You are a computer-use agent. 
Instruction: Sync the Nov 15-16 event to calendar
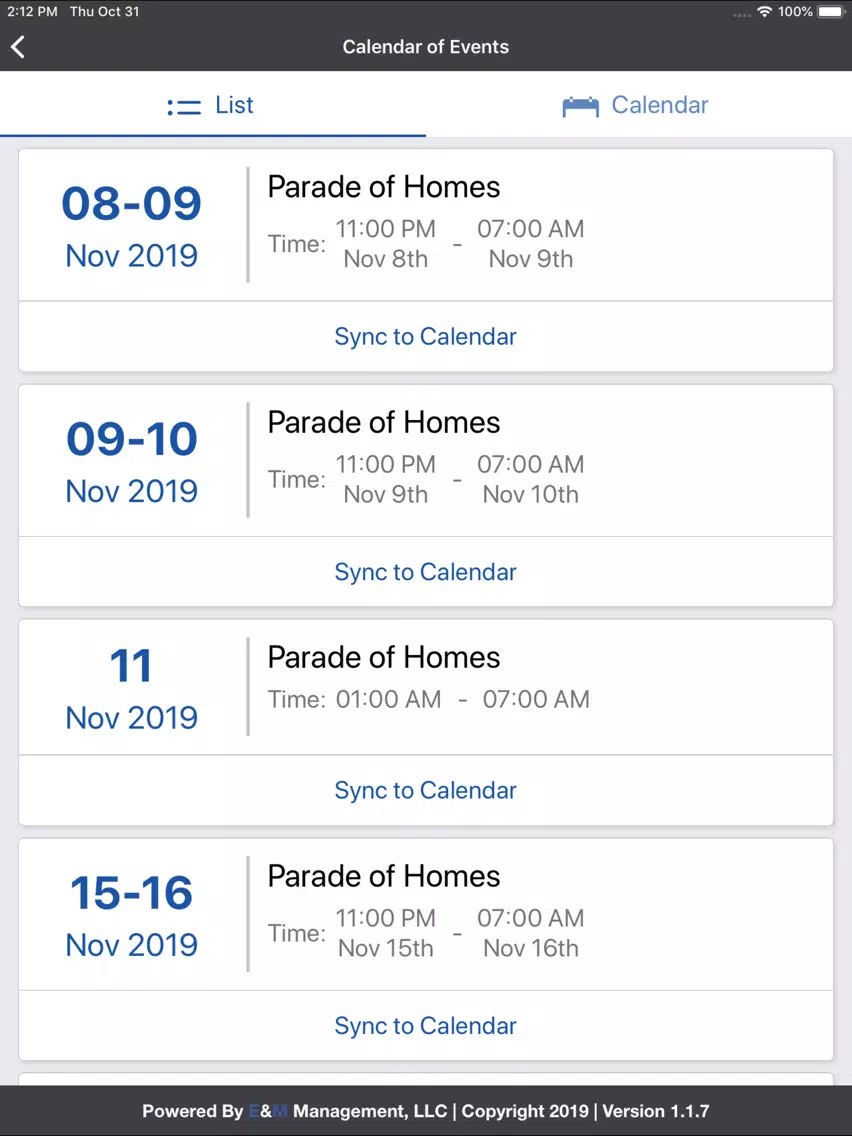[425, 1025]
